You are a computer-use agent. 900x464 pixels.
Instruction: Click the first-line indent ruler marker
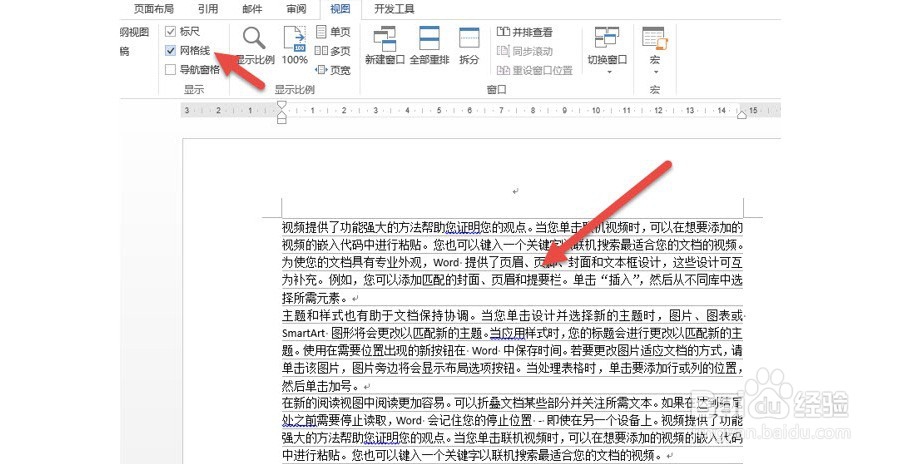coord(281,105)
